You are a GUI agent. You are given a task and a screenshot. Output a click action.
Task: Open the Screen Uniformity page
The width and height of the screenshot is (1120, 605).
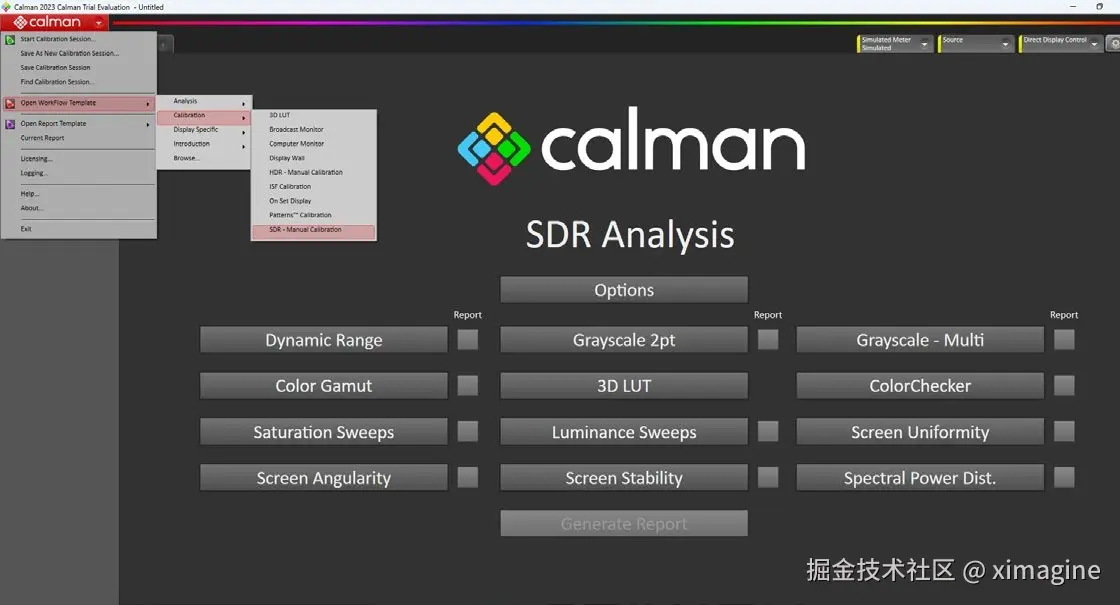coord(920,431)
